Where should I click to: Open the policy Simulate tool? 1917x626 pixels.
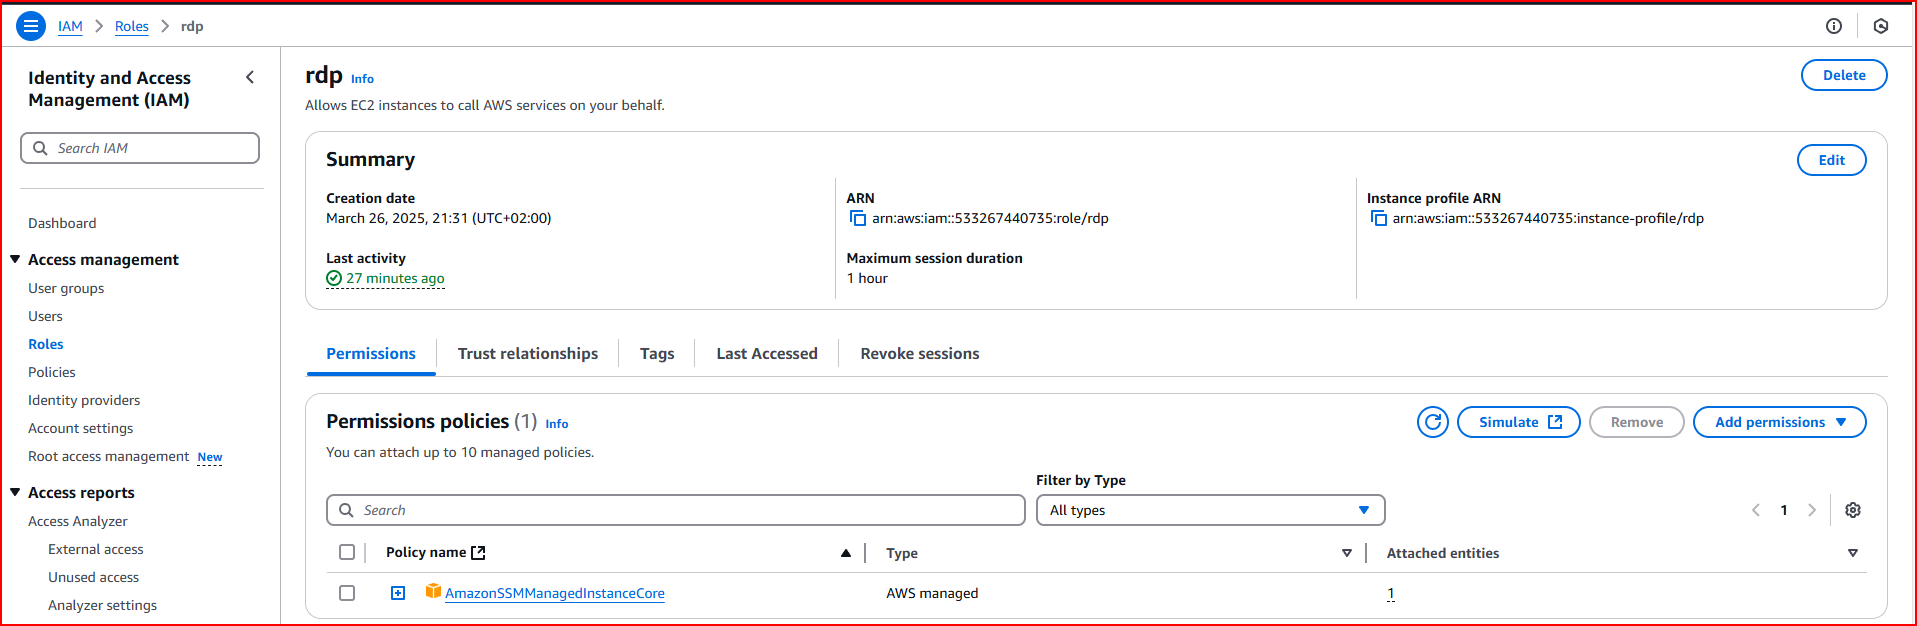1518,422
